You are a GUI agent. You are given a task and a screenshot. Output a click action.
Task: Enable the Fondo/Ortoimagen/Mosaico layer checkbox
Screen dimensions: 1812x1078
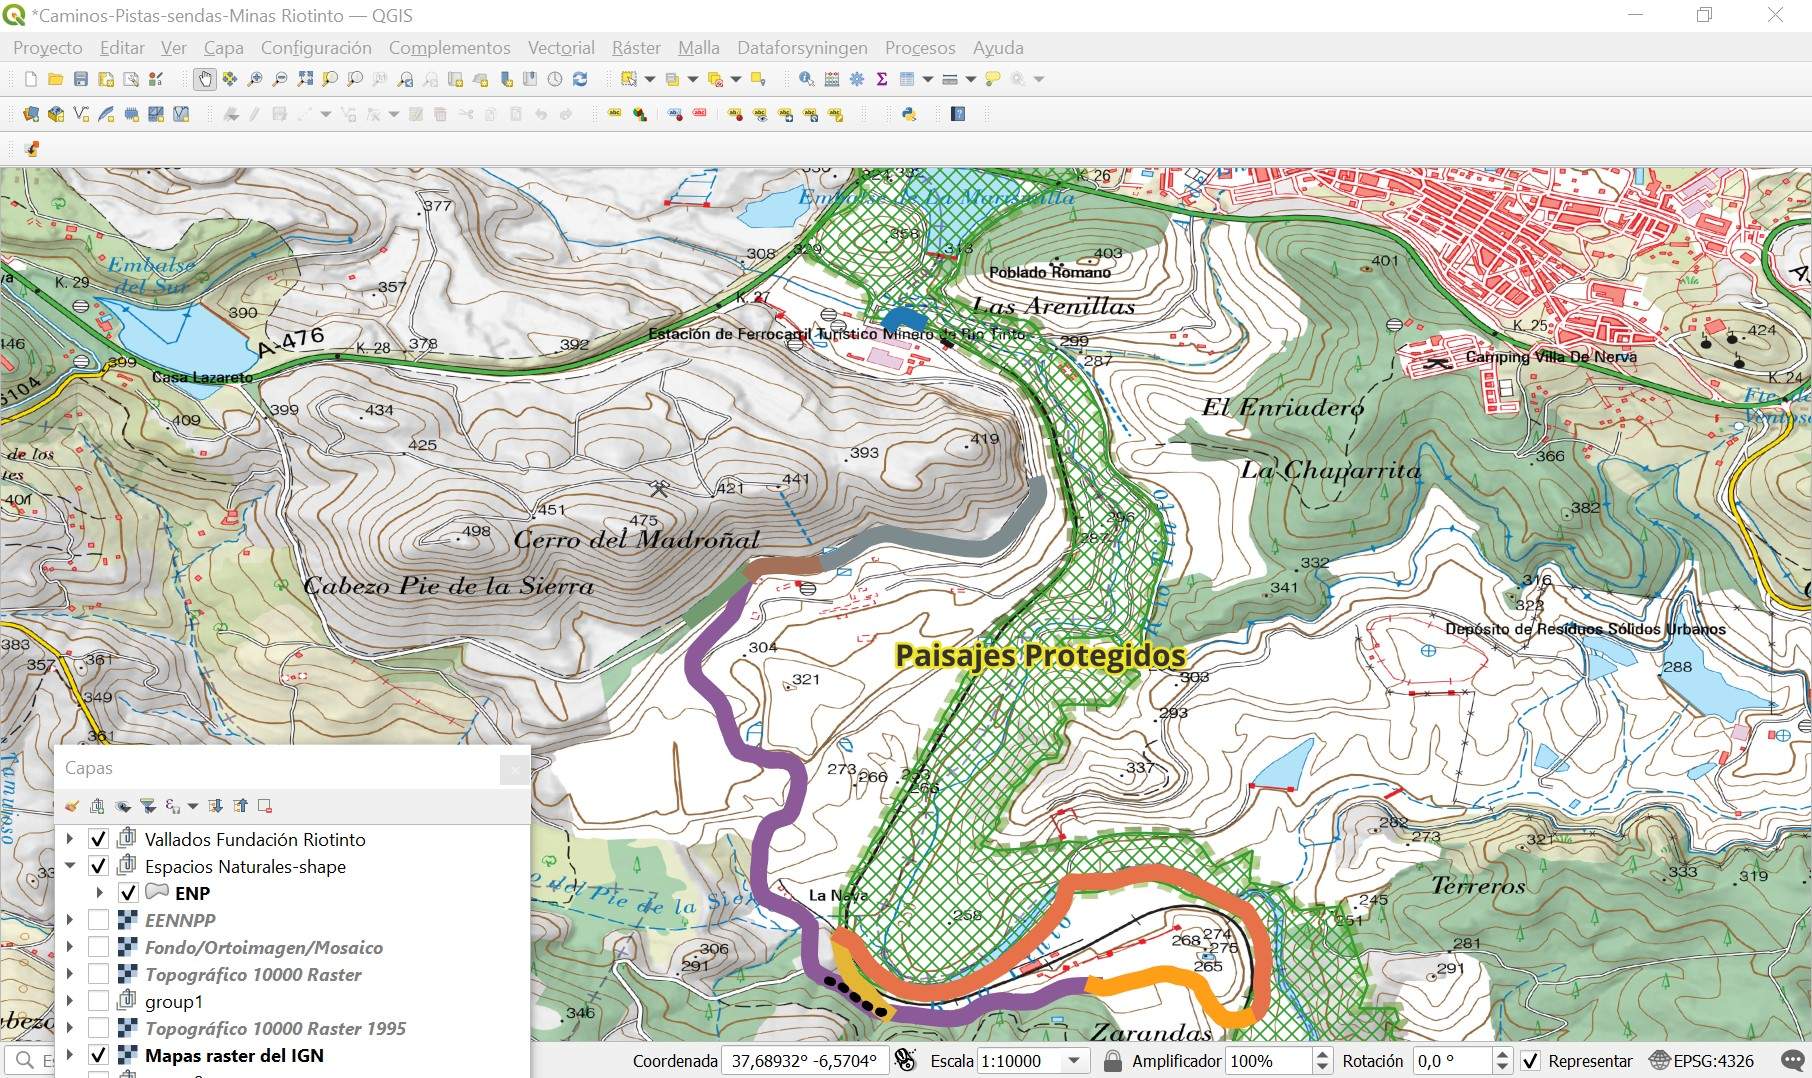[98, 947]
